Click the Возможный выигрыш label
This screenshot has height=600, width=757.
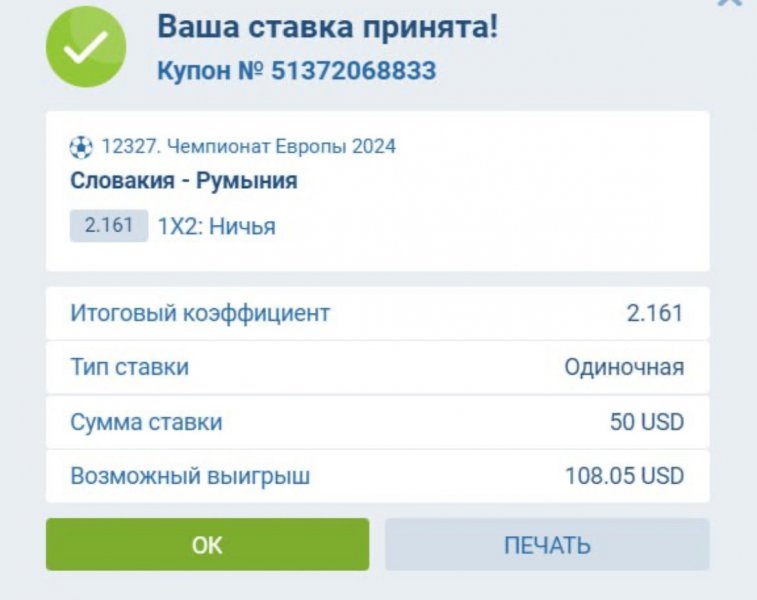point(190,476)
